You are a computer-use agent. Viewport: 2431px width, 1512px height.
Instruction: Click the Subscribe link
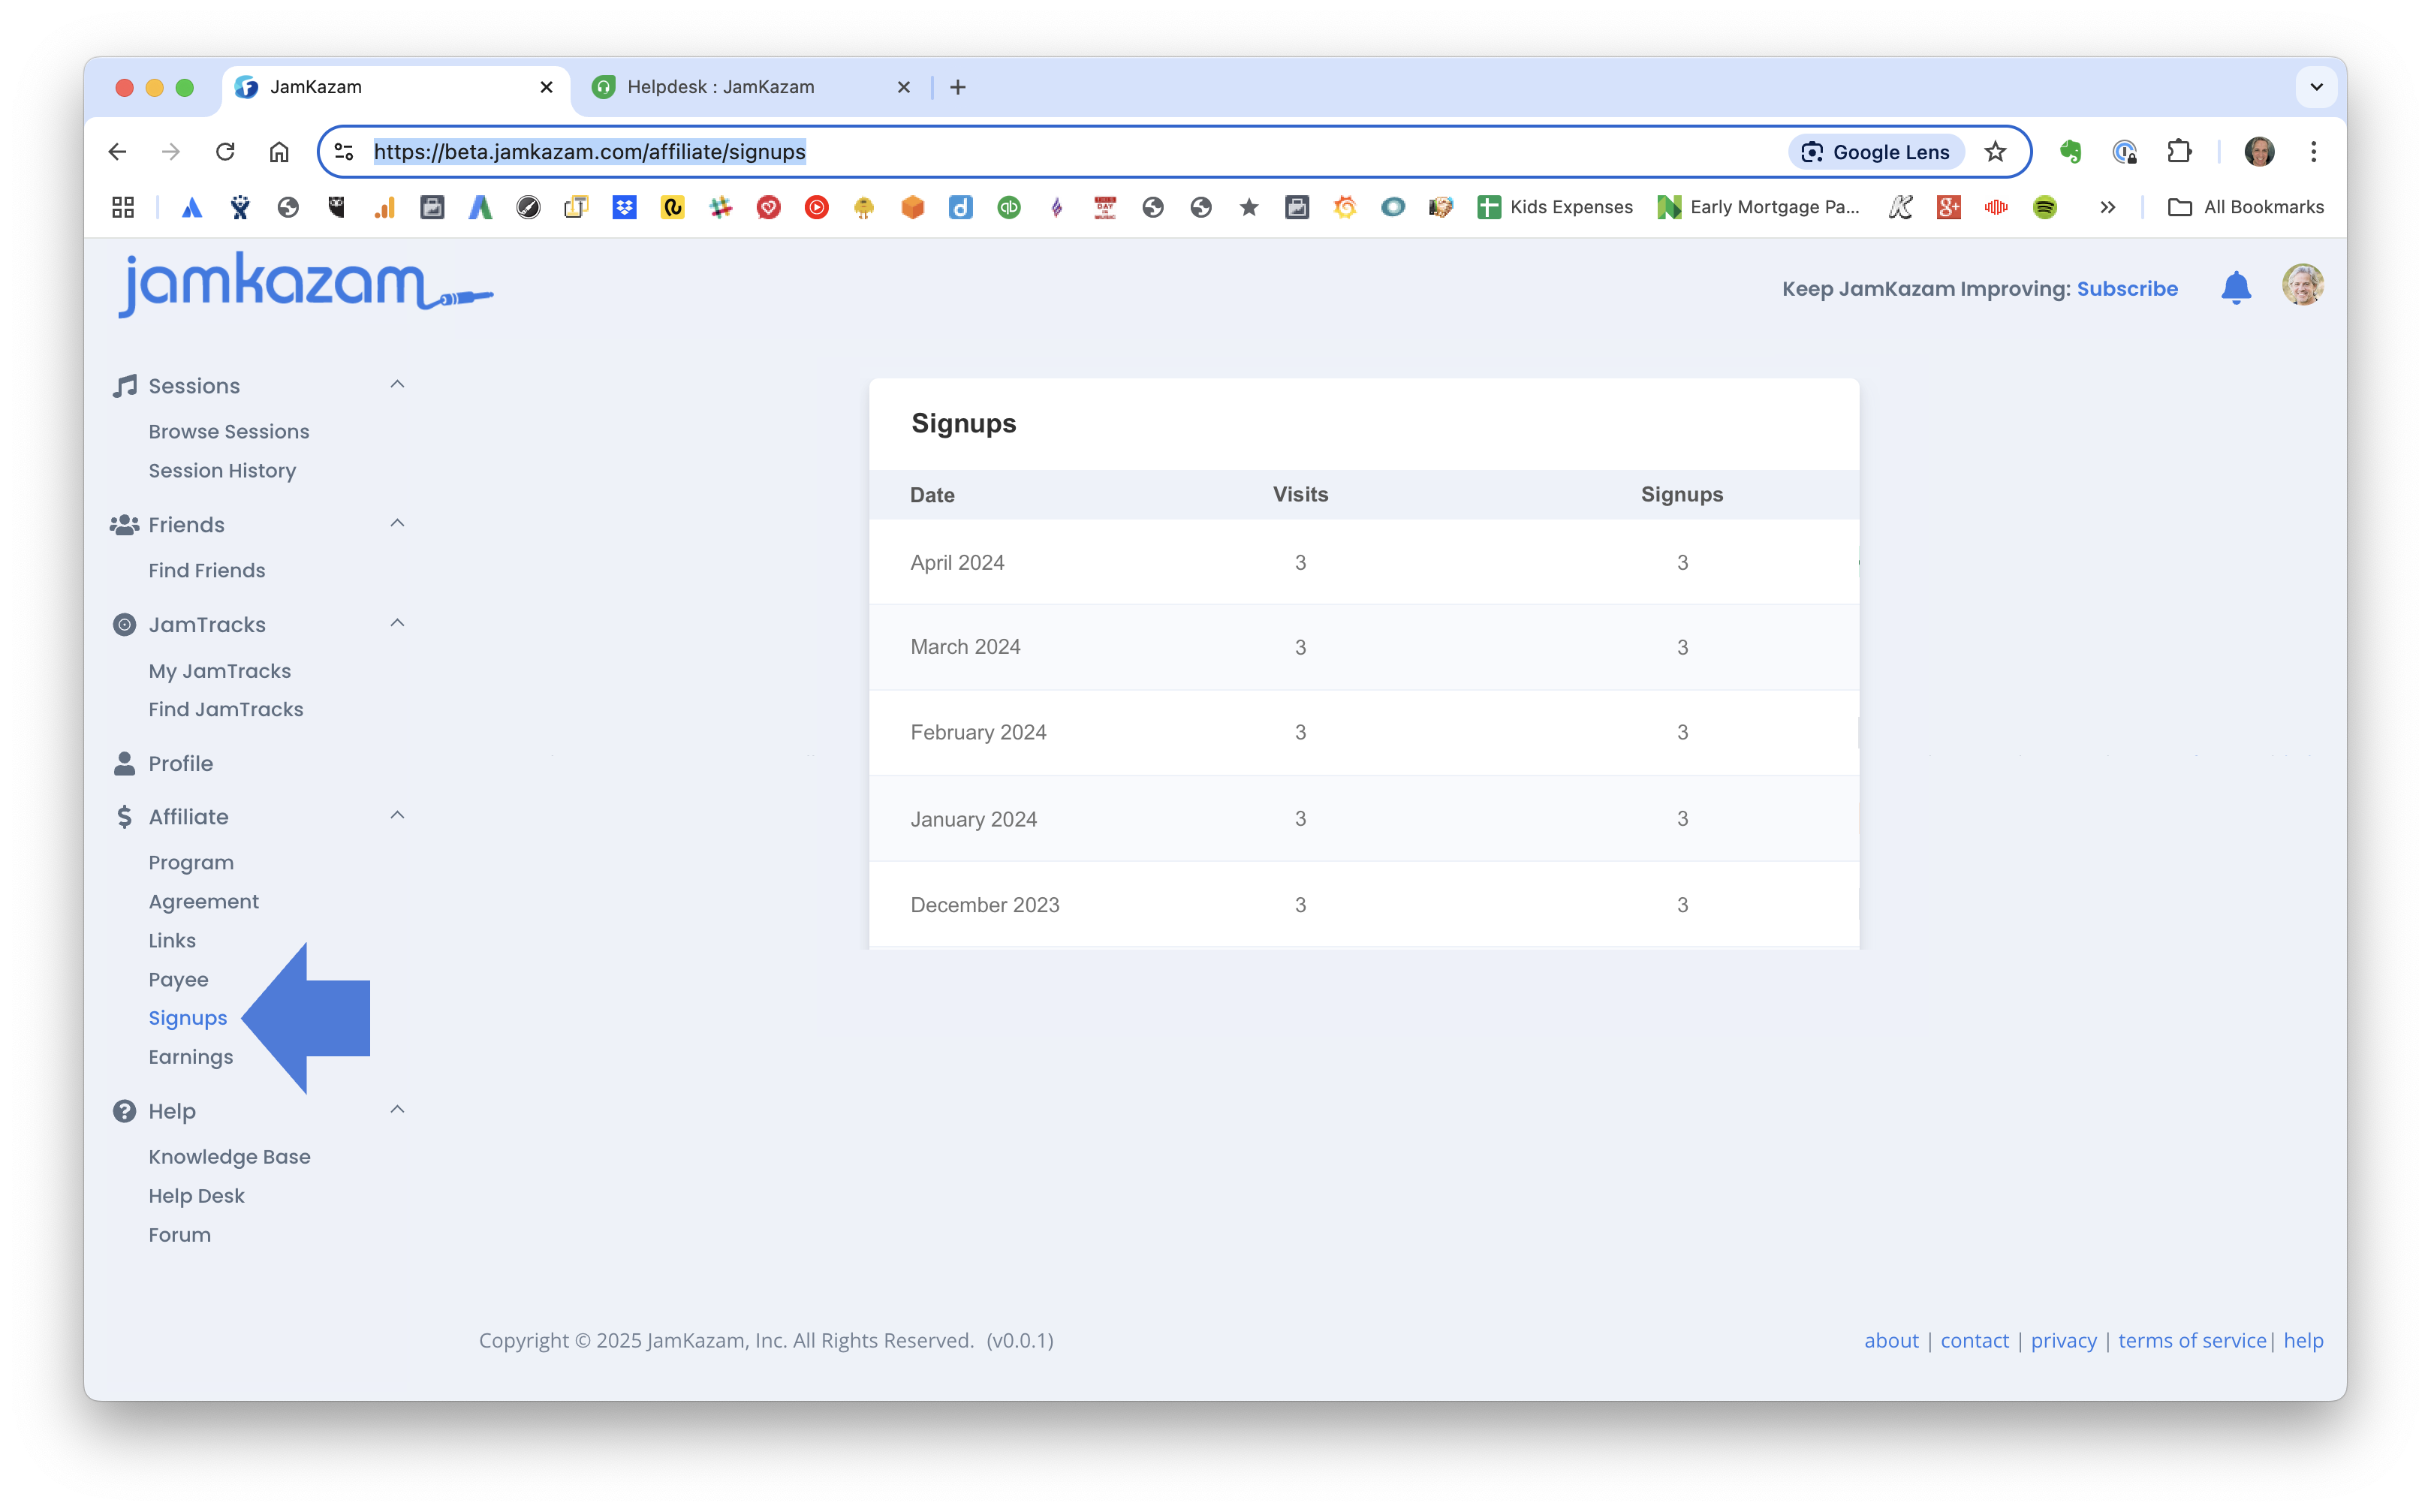[x=2126, y=289]
